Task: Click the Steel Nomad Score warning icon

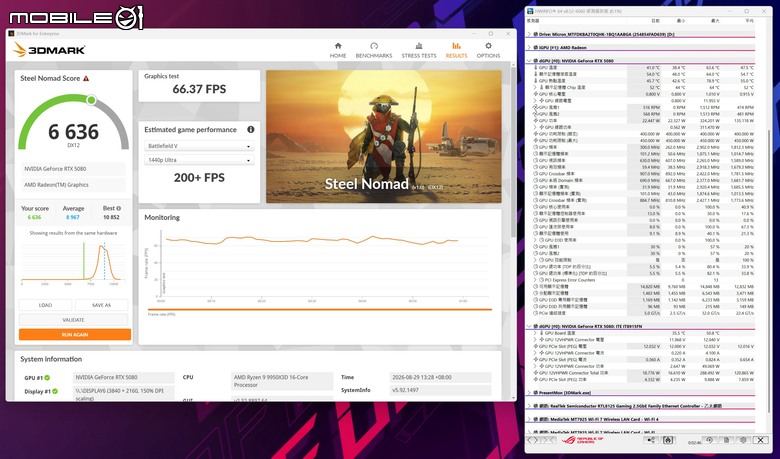Action: 86,78
